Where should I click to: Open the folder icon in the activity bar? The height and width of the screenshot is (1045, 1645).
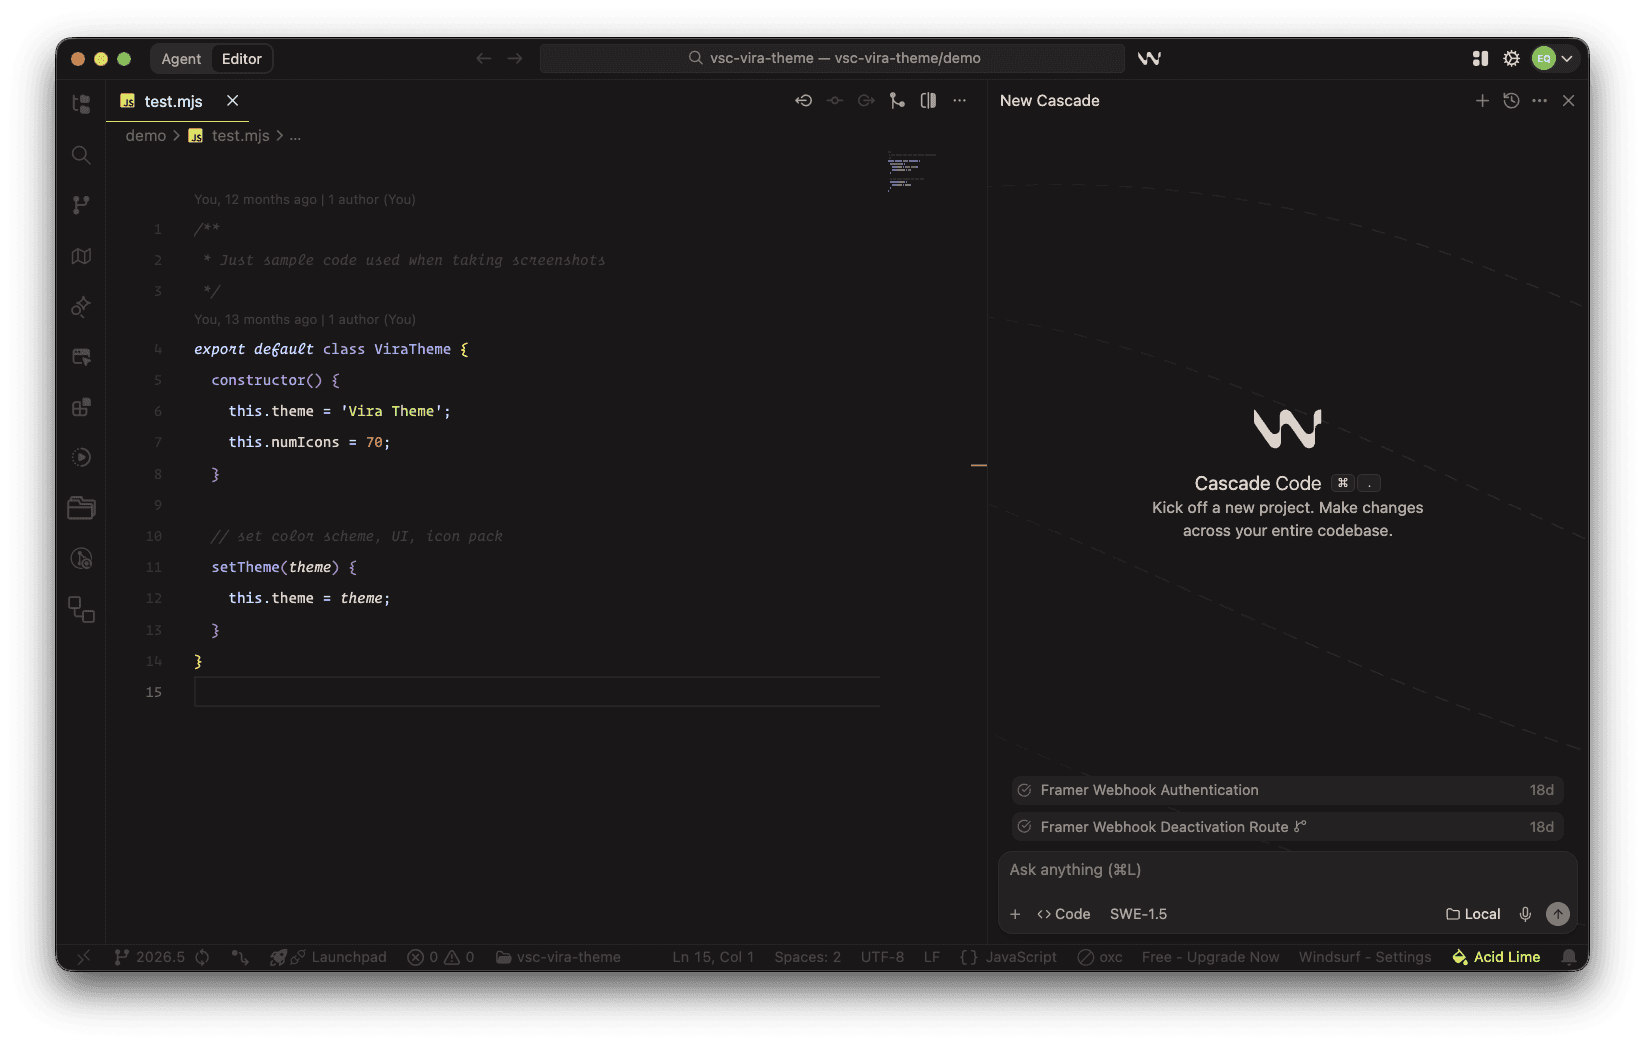(81, 508)
